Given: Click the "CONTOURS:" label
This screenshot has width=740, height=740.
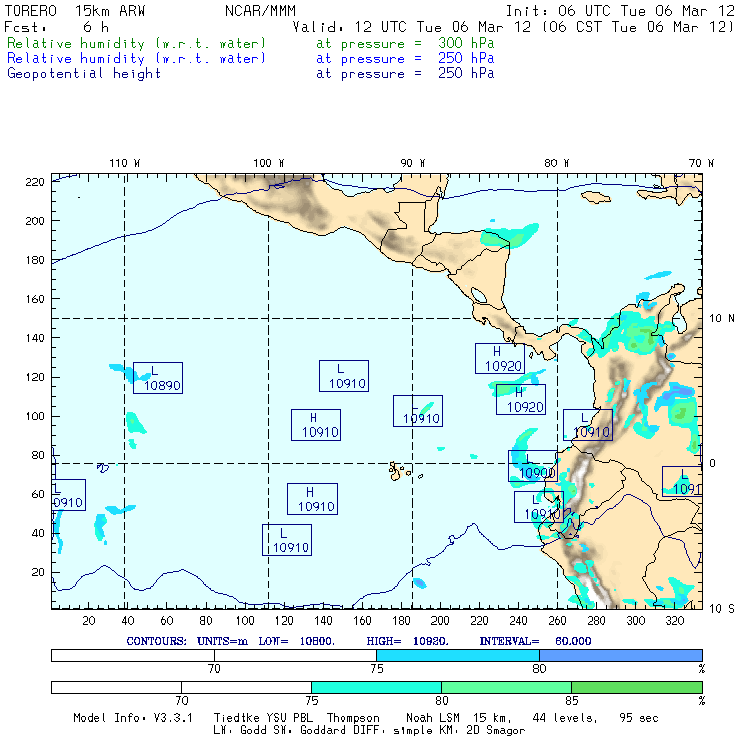Looking at the screenshot, I should [156, 641].
